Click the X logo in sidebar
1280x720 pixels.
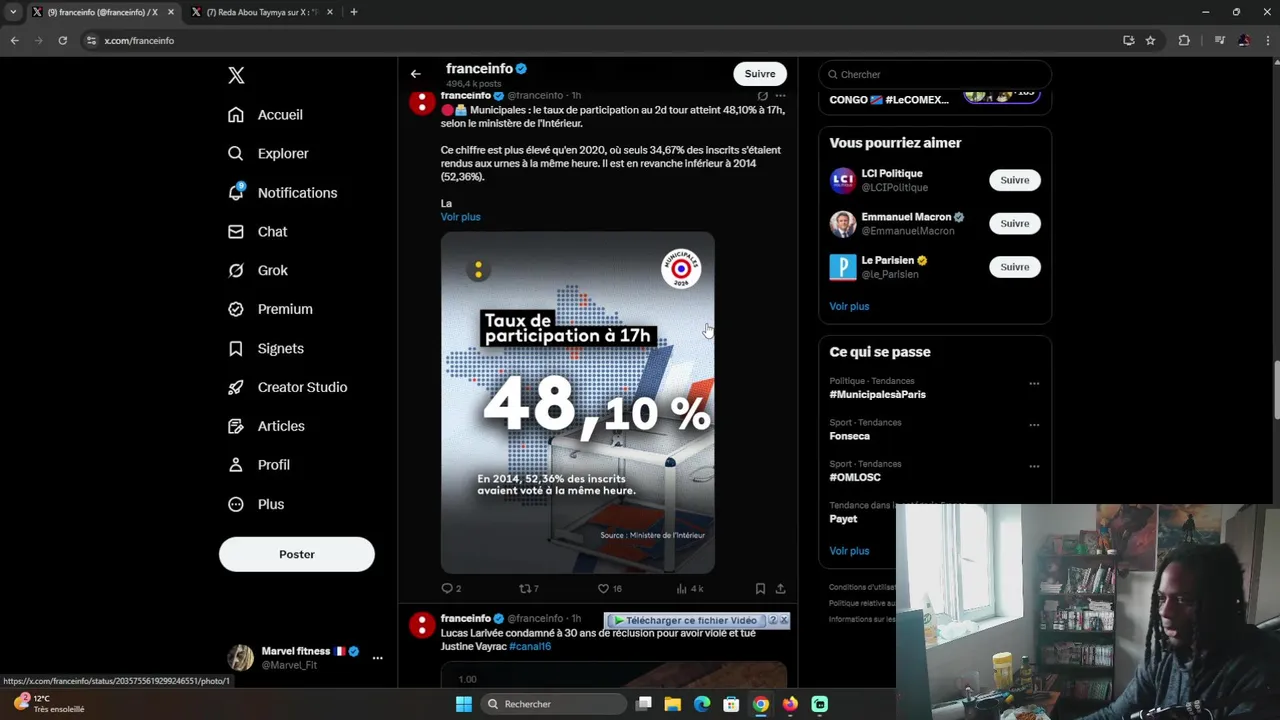[x=236, y=75]
